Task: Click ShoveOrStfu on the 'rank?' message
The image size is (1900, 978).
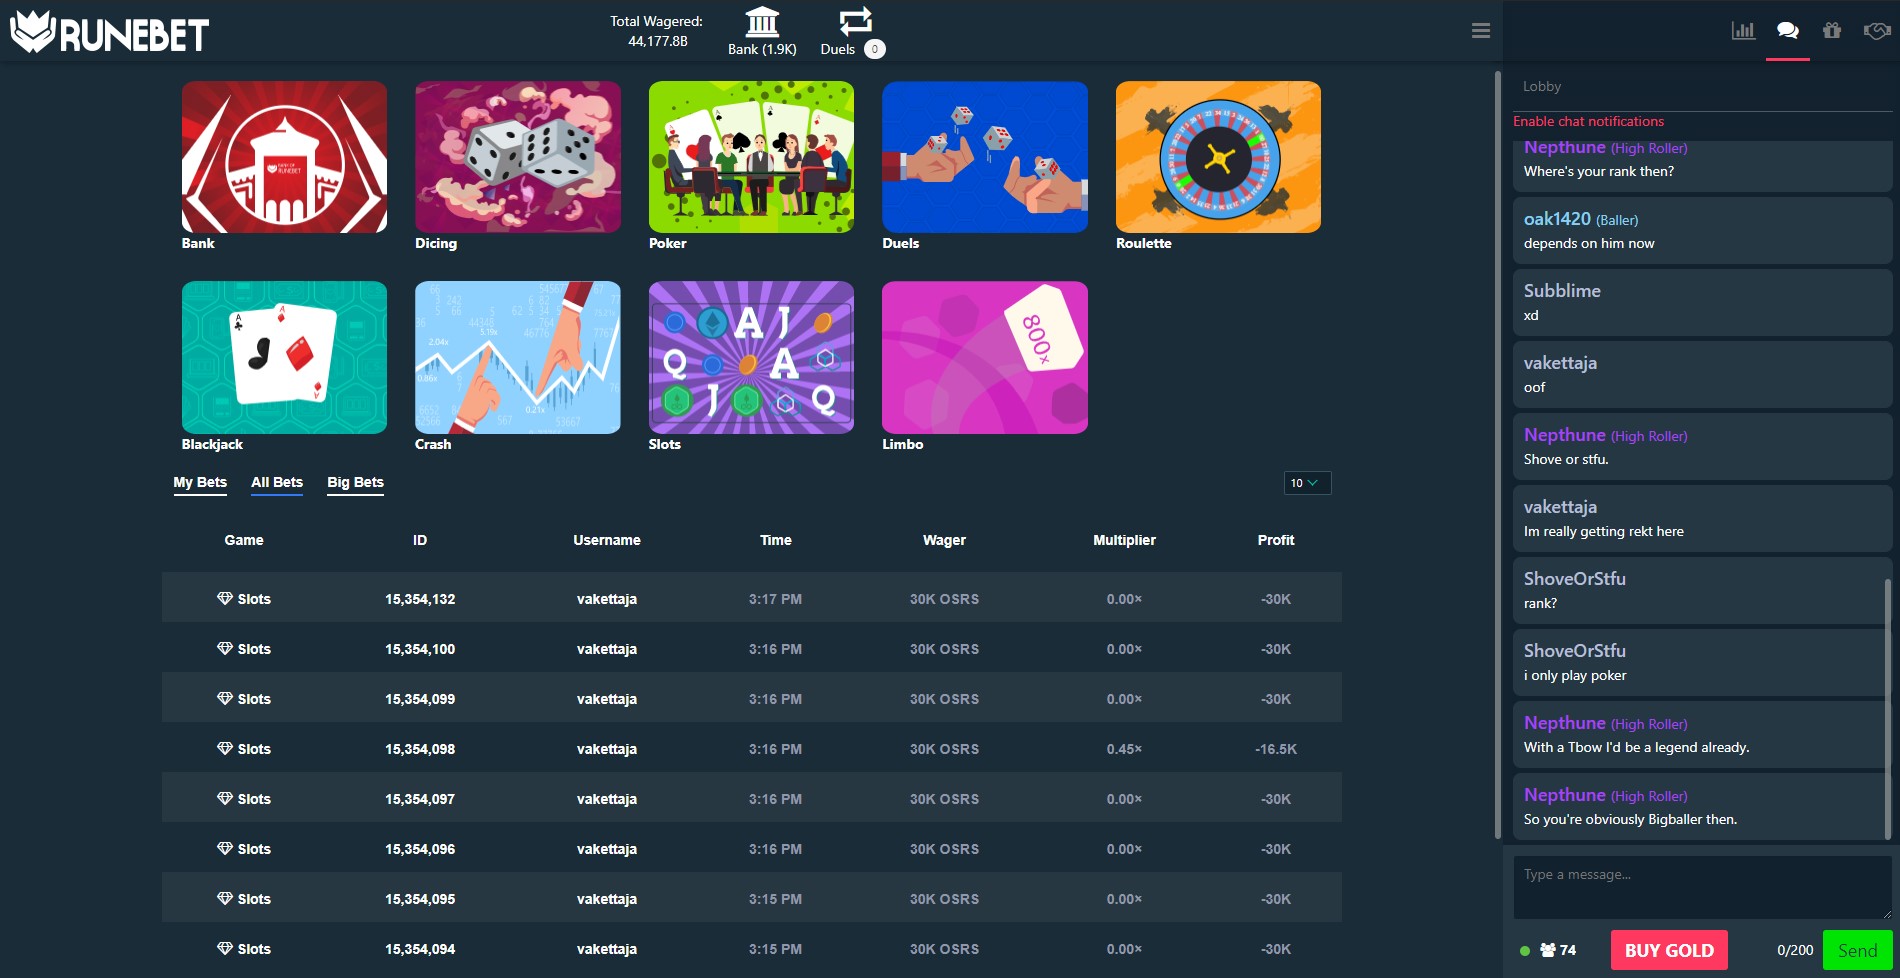Action: (x=1574, y=579)
